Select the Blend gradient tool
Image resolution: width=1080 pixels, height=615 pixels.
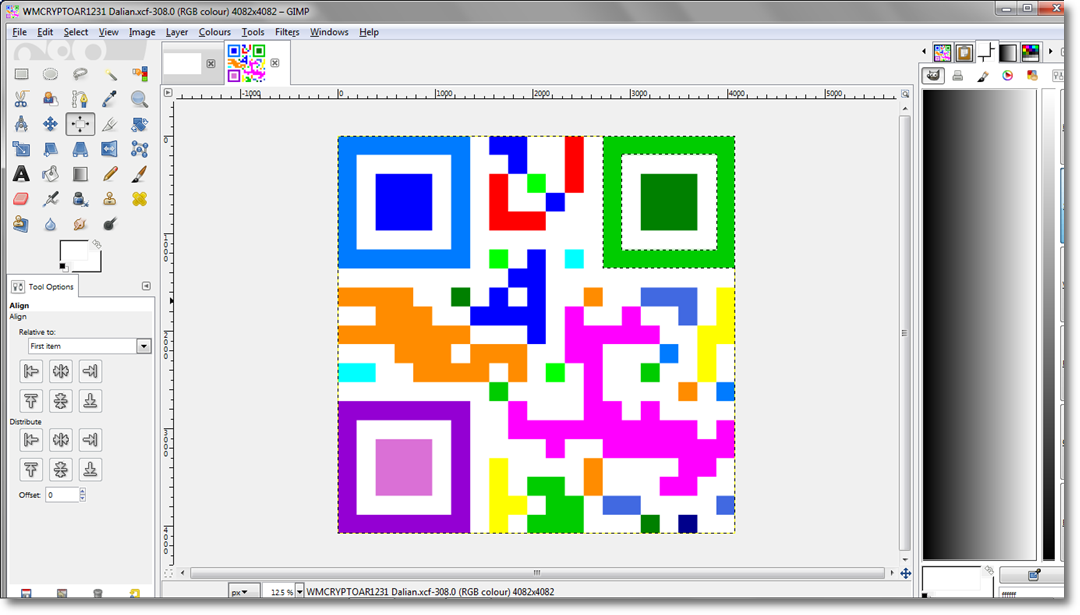(x=80, y=174)
